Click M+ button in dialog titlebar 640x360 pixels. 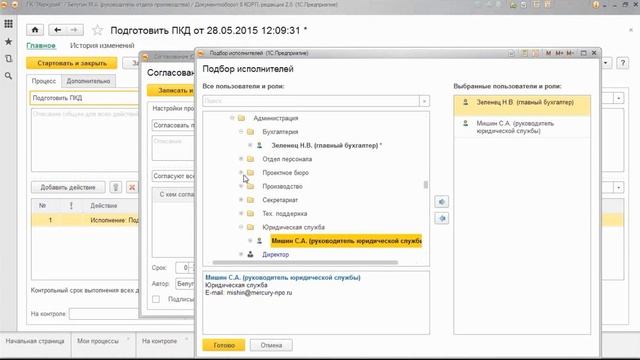click(559, 53)
